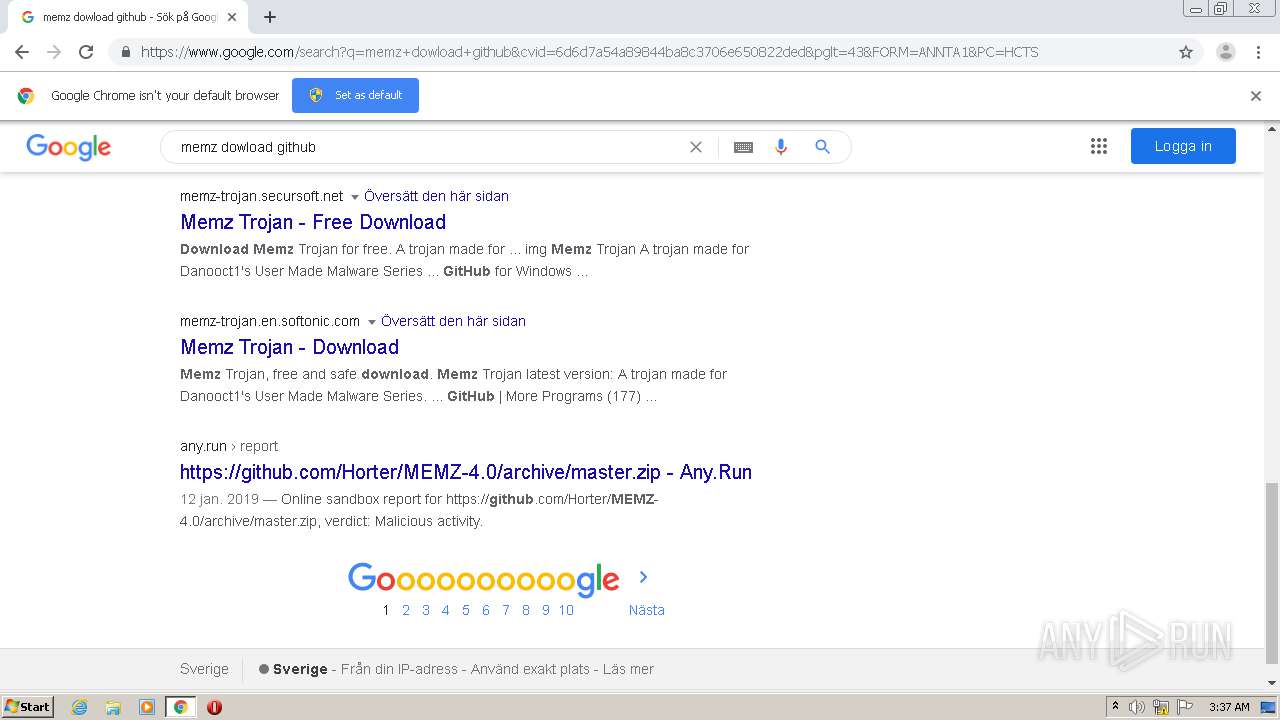Click the network tray icon
This screenshot has width=1280, height=720.
1161,707
